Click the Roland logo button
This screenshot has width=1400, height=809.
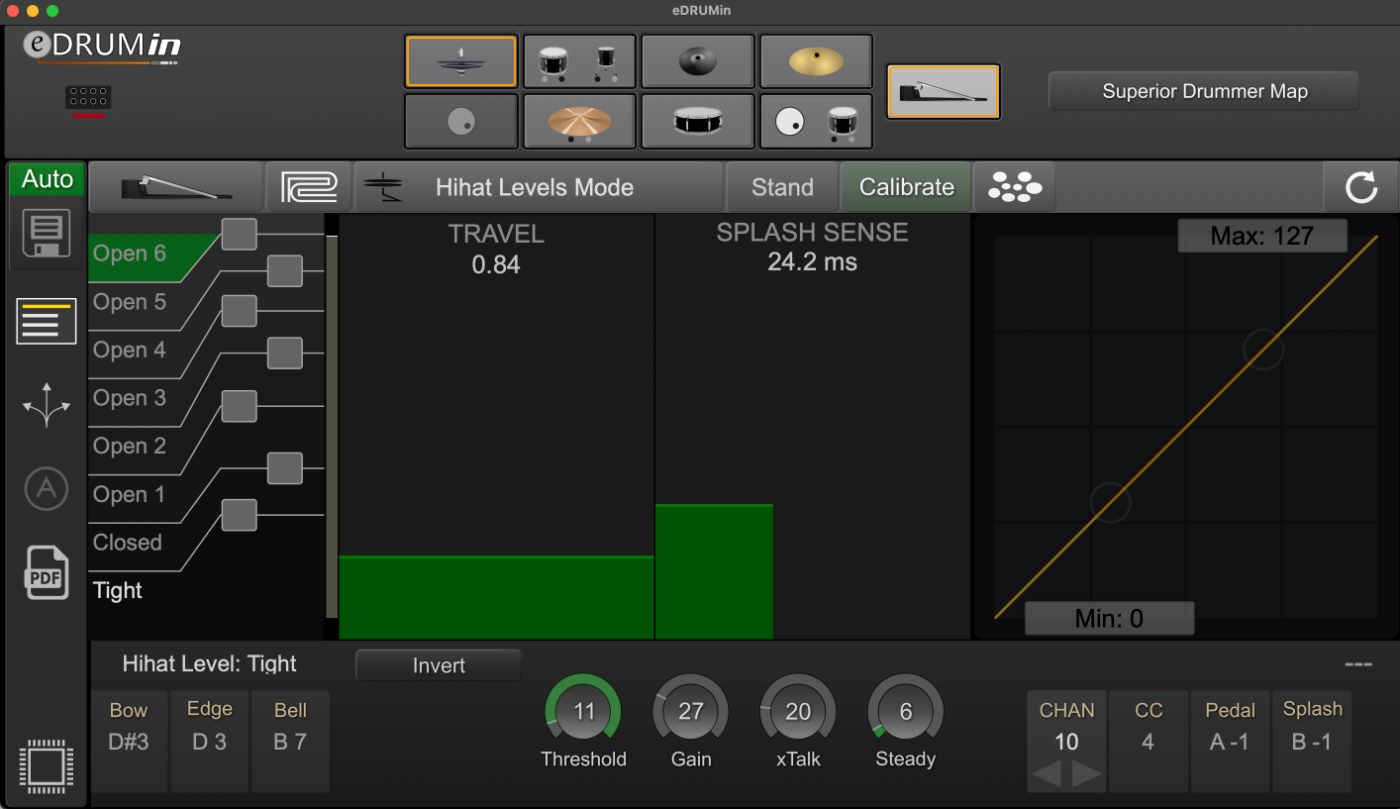309,187
